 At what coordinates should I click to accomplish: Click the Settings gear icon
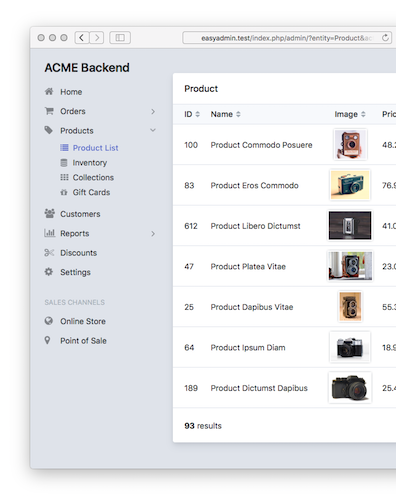(49, 272)
